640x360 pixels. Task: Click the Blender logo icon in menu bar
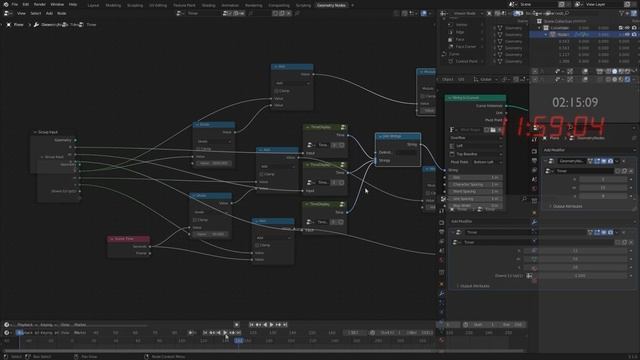pos(6,4)
